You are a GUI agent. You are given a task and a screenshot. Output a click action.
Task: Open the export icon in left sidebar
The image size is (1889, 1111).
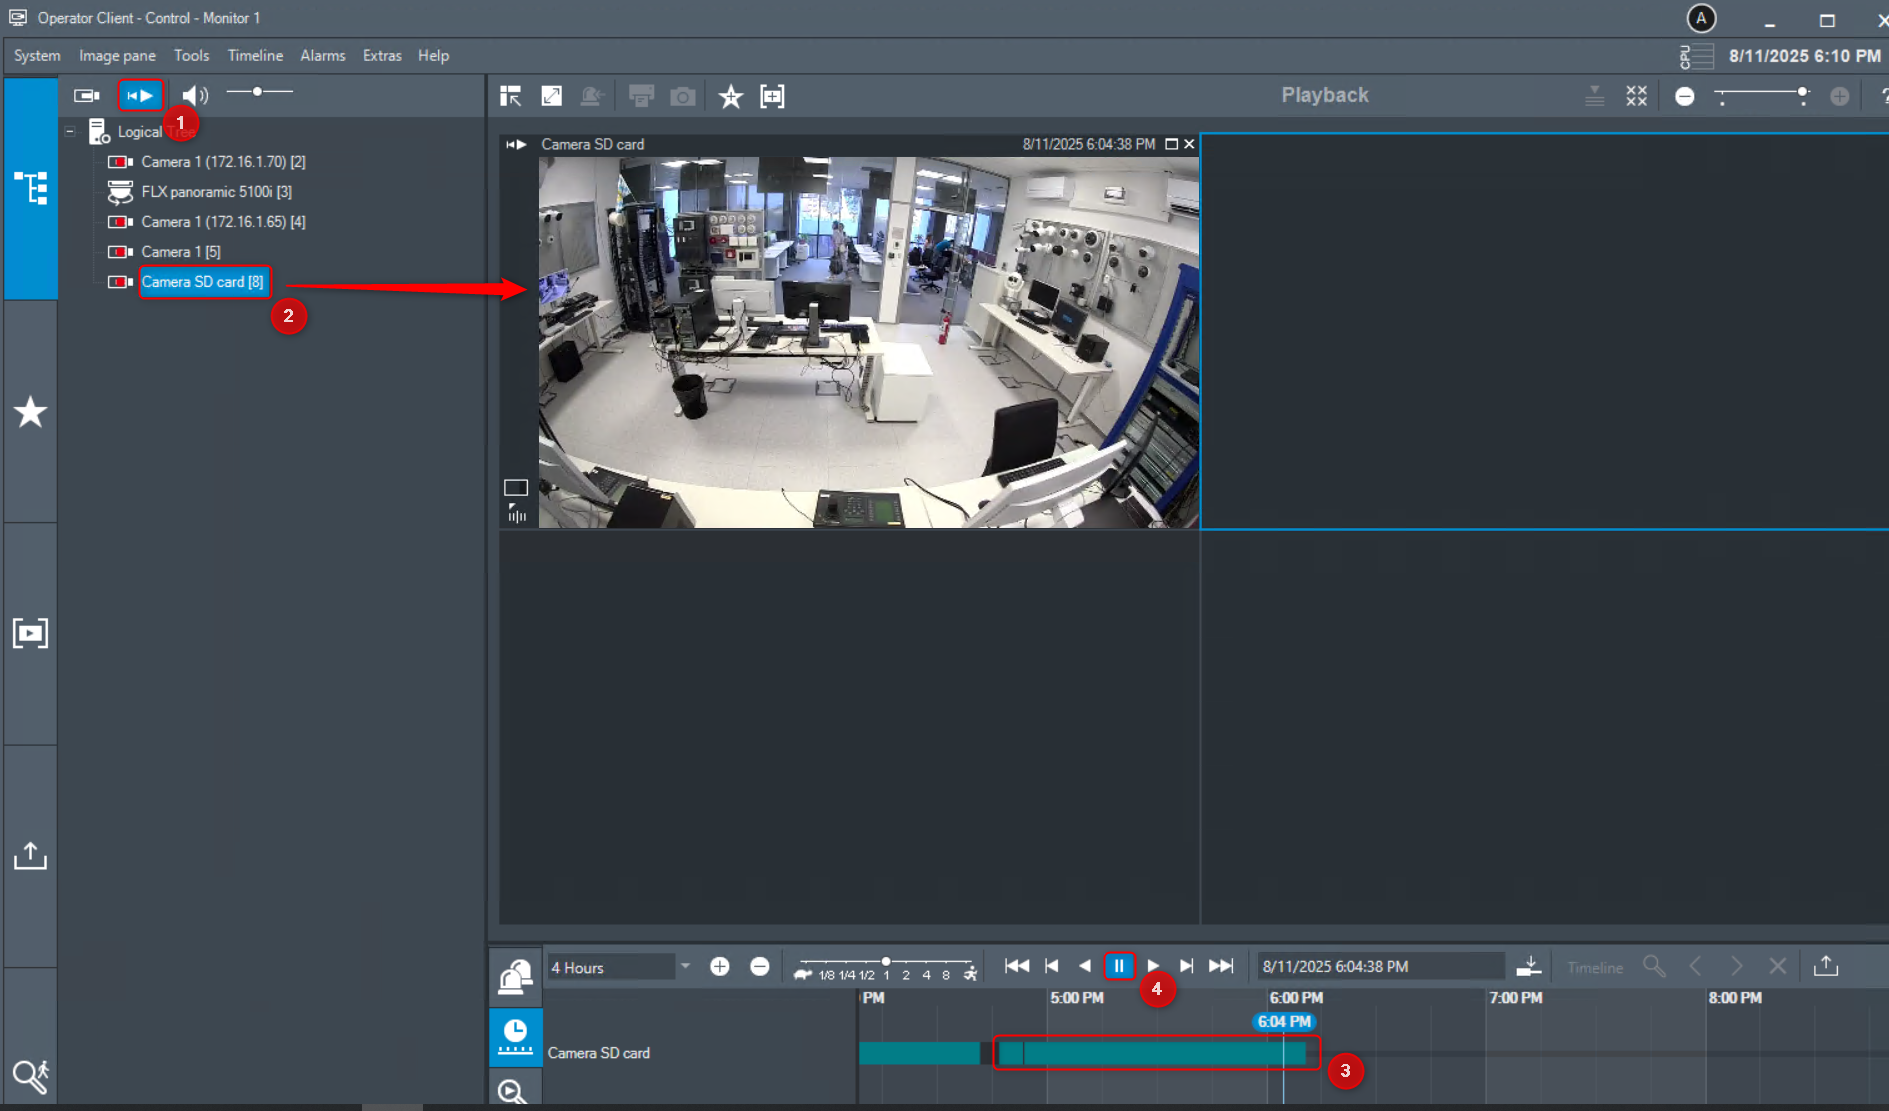pyautogui.click(x=30, y=856)
